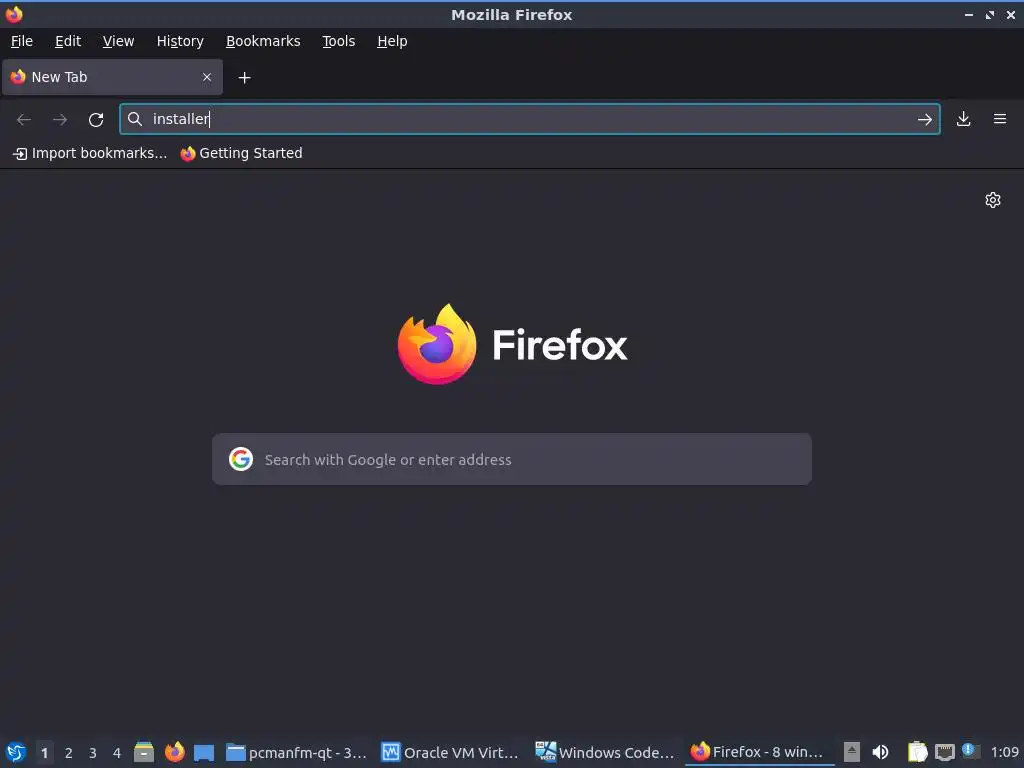Click the Firefox logo on the page
The height and width of the screenshot is (768, 1024).
pyautogui.click(x=512, y=344)
